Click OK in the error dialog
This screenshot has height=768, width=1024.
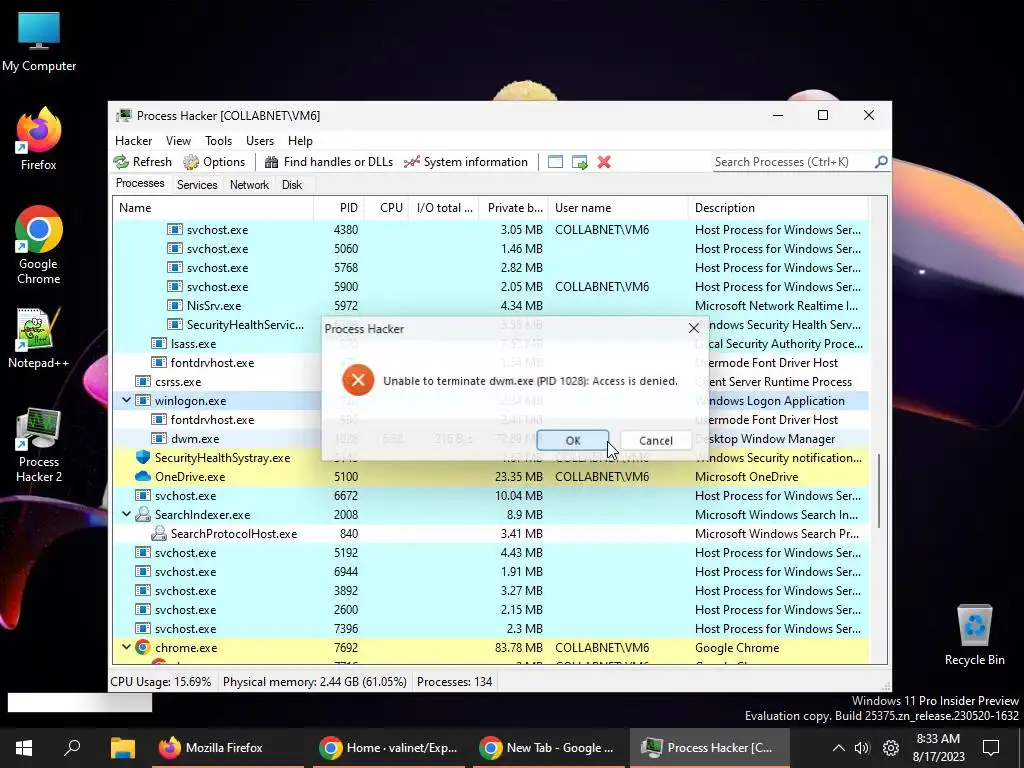point(573,441)
